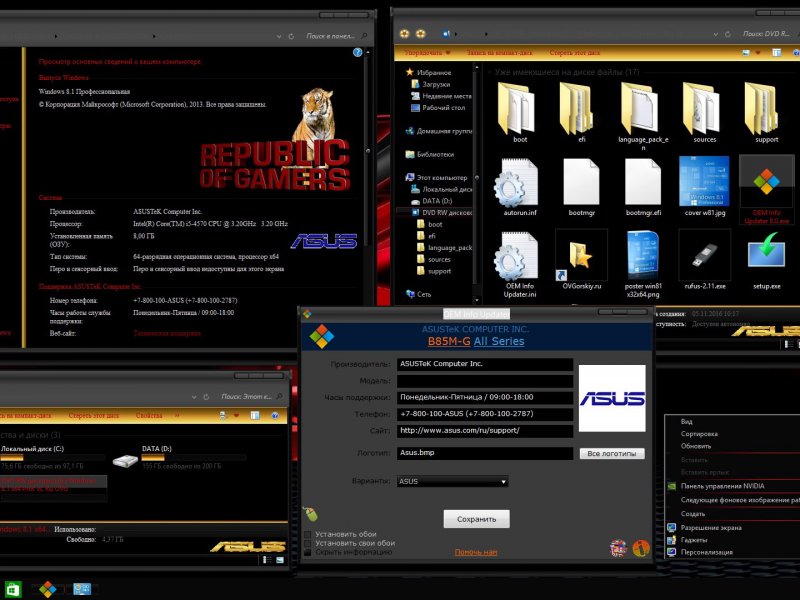Open the Варианты ASUS dropdown
The image size is (800, 600).
(x=453, y=481)
